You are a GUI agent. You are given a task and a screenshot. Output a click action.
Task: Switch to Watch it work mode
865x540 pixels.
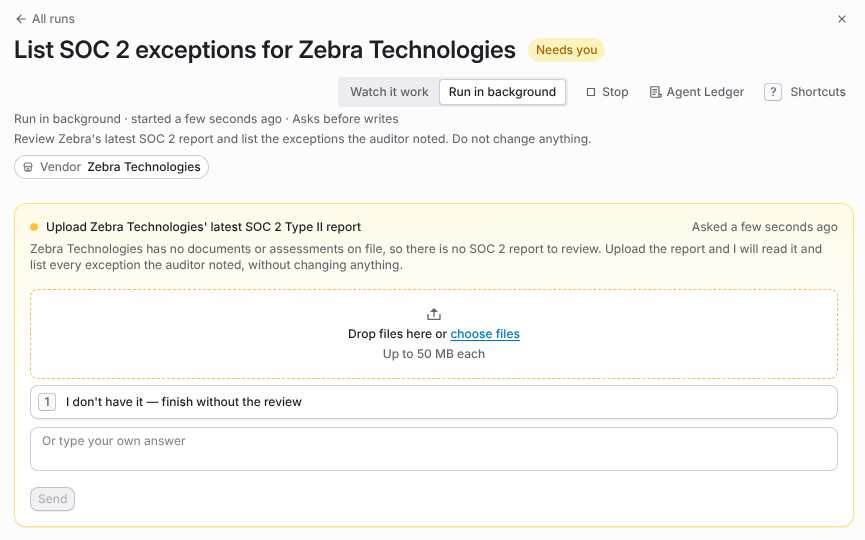pyautogui.click(x=389, y=92)
